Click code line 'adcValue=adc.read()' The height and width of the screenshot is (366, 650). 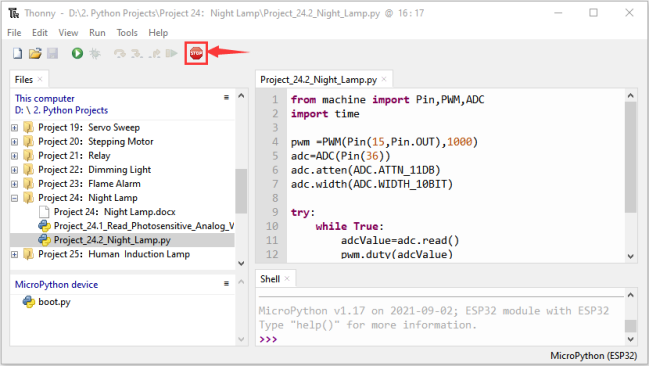click(x=400, y=240)
